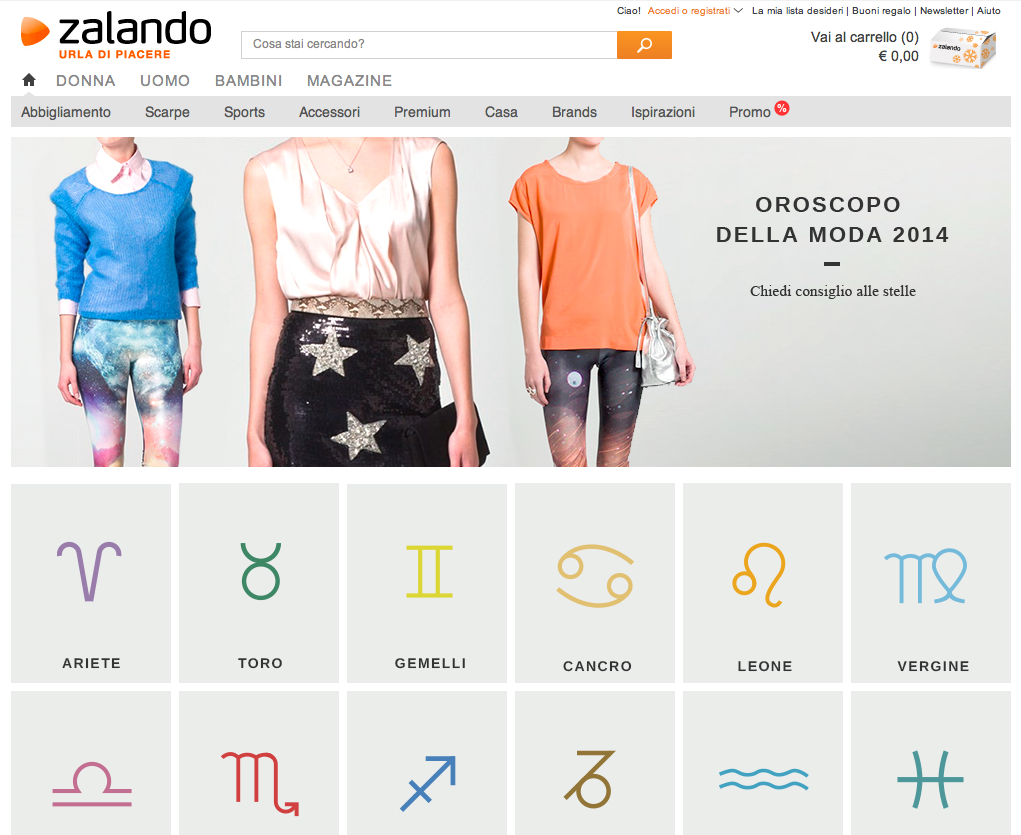Open the DONNA top navigation tab
The width and height of the screenshot is (1021, 835).
tap(85, 81)
